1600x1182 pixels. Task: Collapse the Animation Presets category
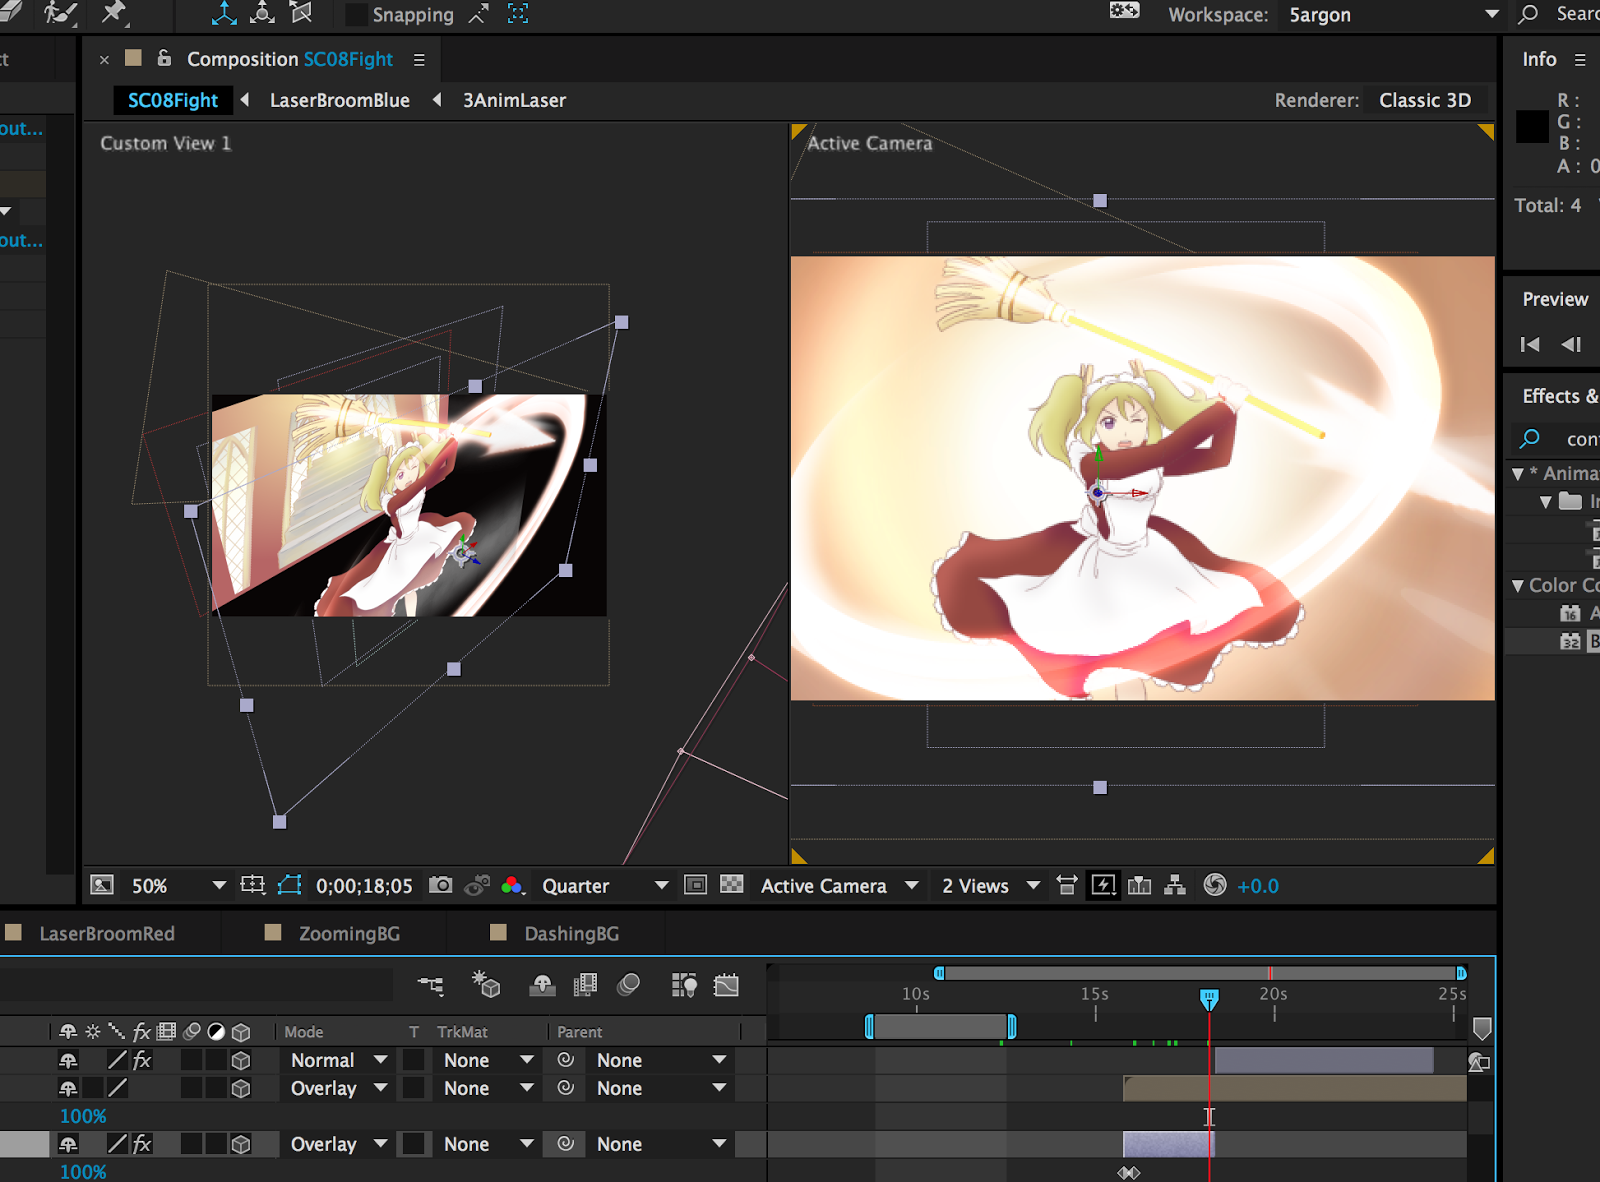(1518, 474)
